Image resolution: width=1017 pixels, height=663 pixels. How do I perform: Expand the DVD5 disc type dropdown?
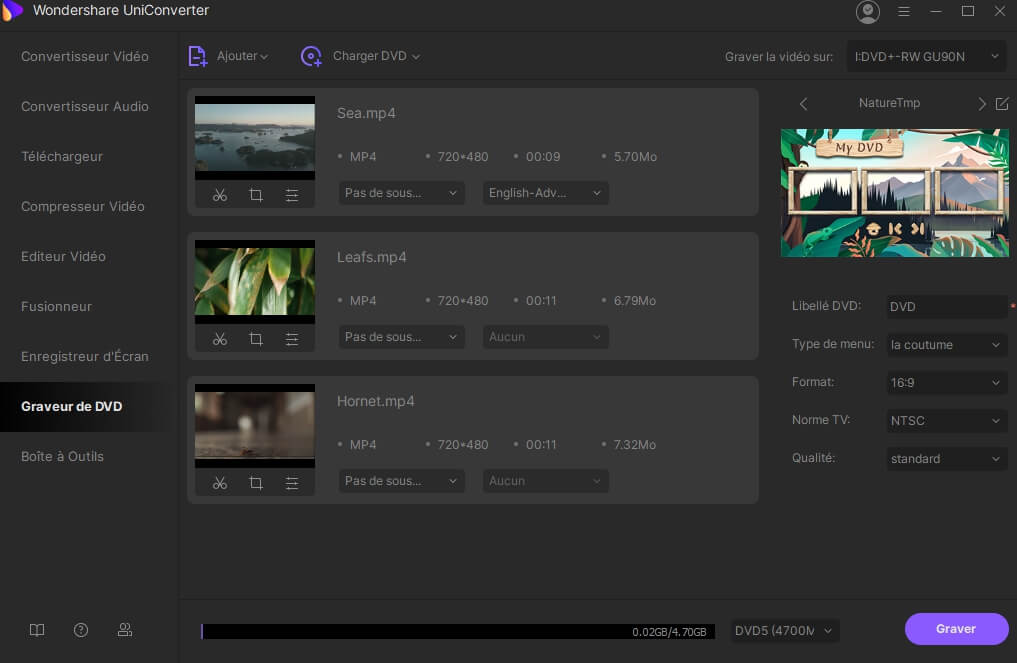[783, 631]
